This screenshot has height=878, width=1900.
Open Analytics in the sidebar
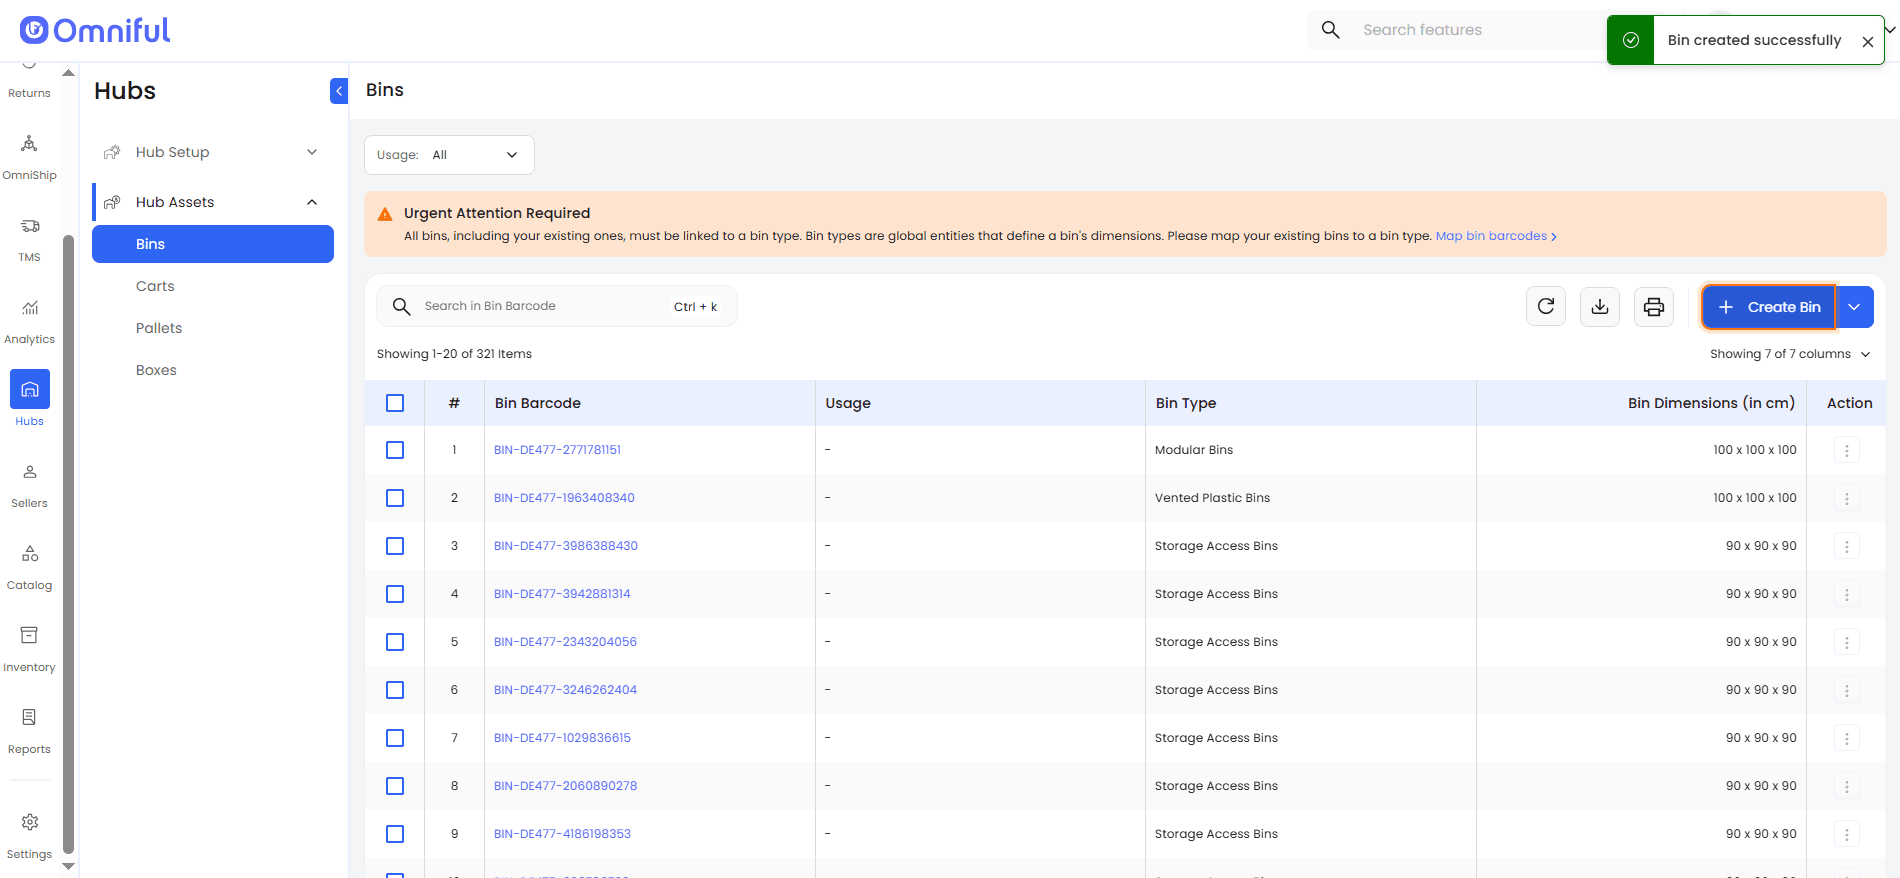tap(29, 322)
